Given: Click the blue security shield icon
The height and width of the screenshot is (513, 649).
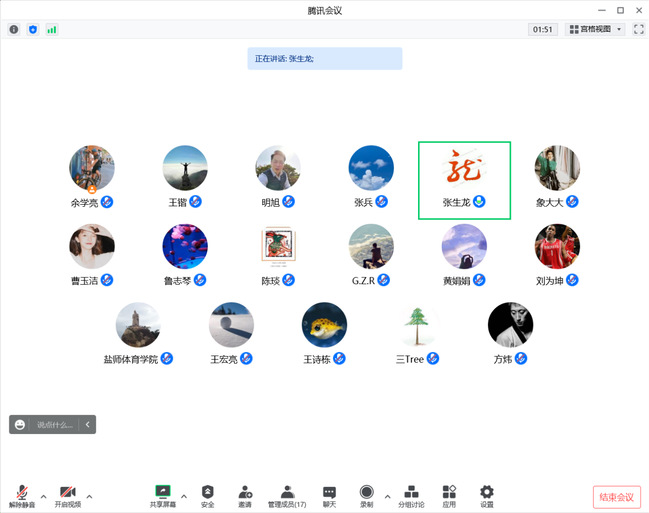Looking at the screenshot, I should coord(33,29).
